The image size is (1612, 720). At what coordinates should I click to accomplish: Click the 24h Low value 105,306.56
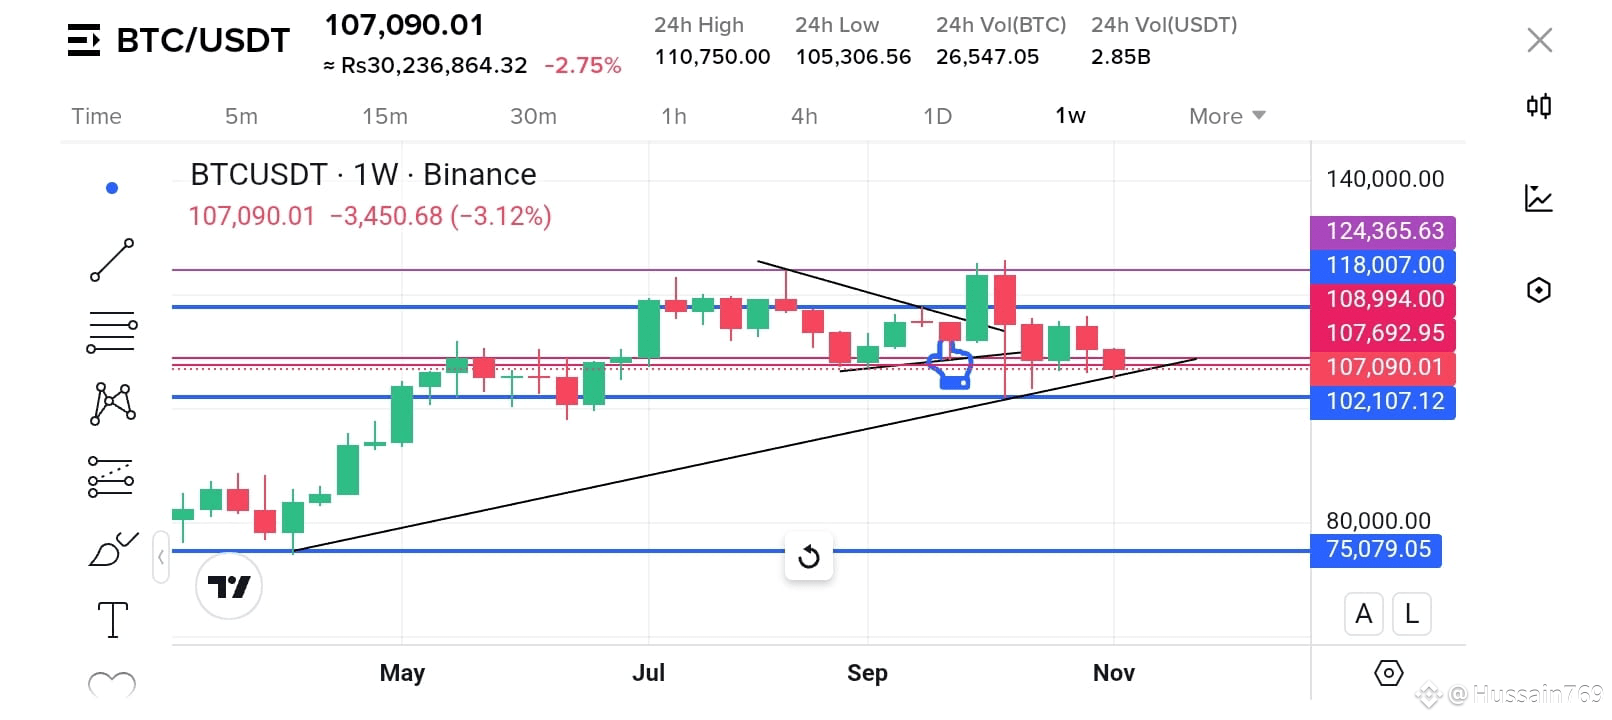click(853, 57)
